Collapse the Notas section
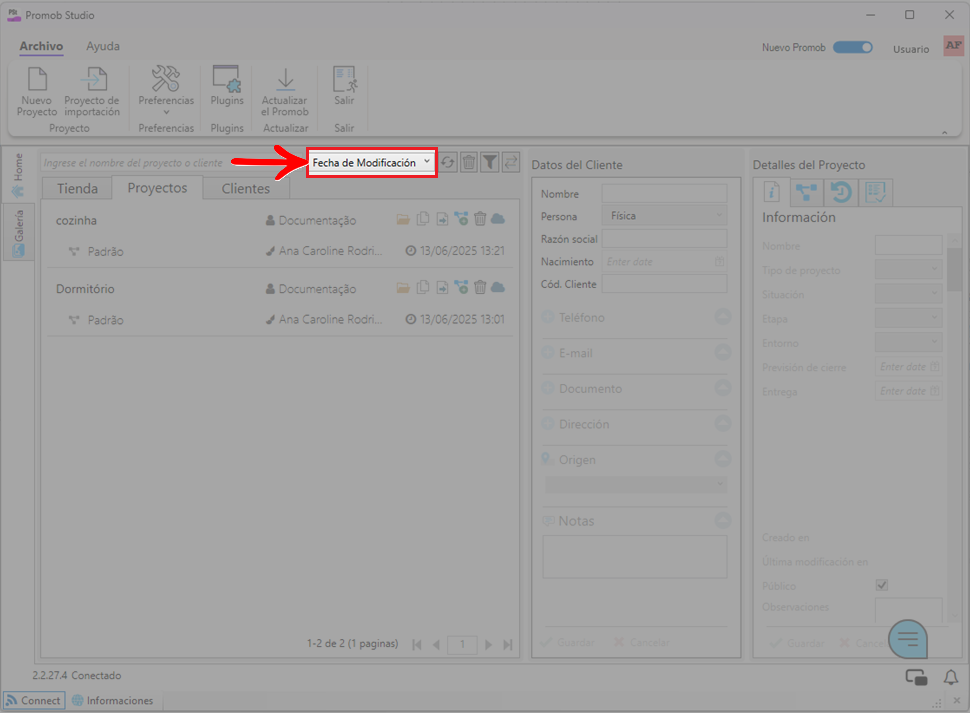 click(723, 521)
